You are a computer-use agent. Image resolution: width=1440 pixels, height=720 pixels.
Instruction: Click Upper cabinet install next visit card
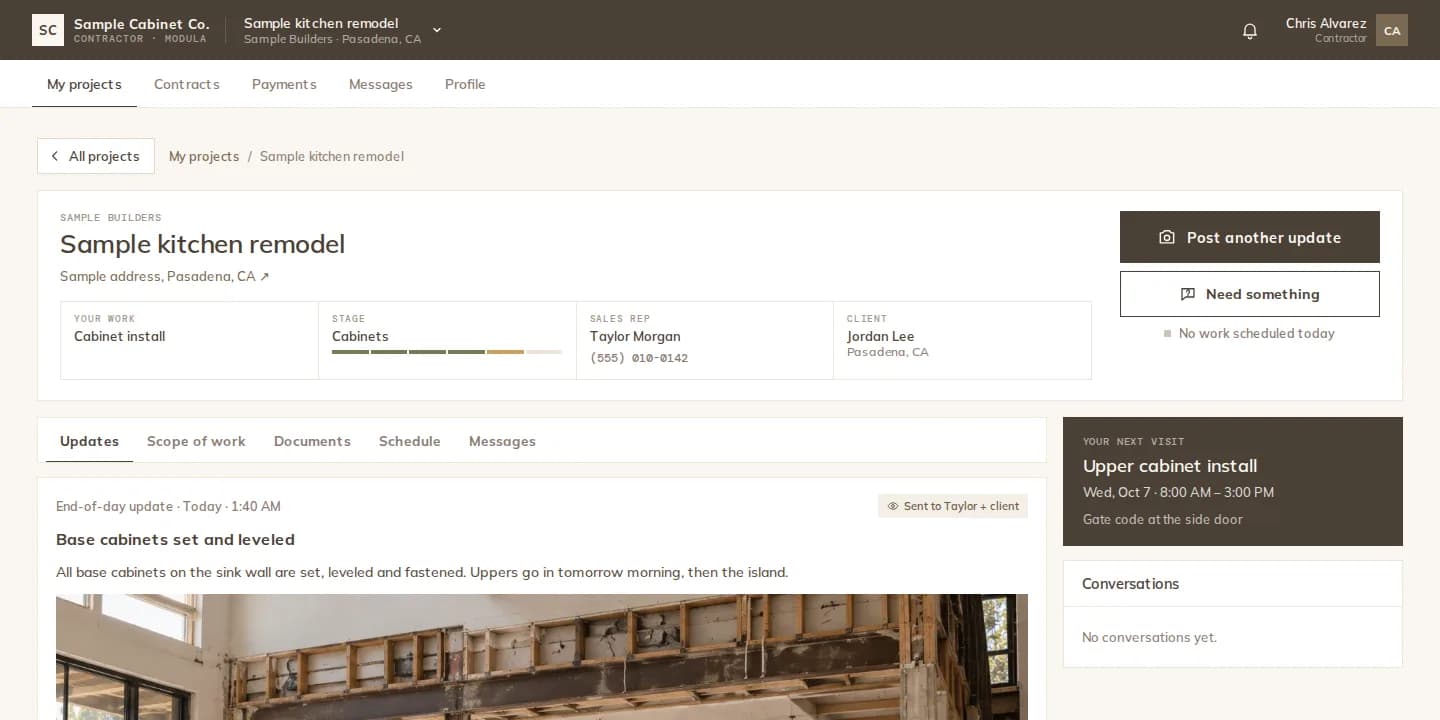[x=1233, y=481]
